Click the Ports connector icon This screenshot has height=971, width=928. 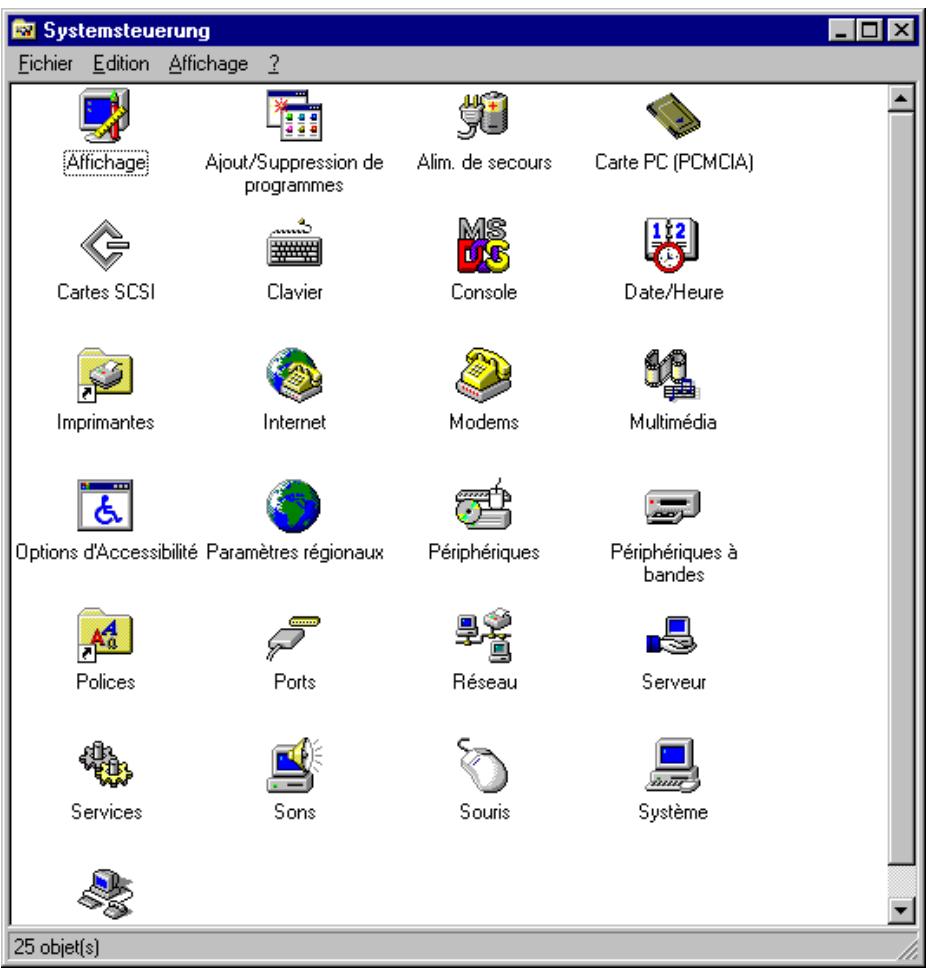(294, 638)
